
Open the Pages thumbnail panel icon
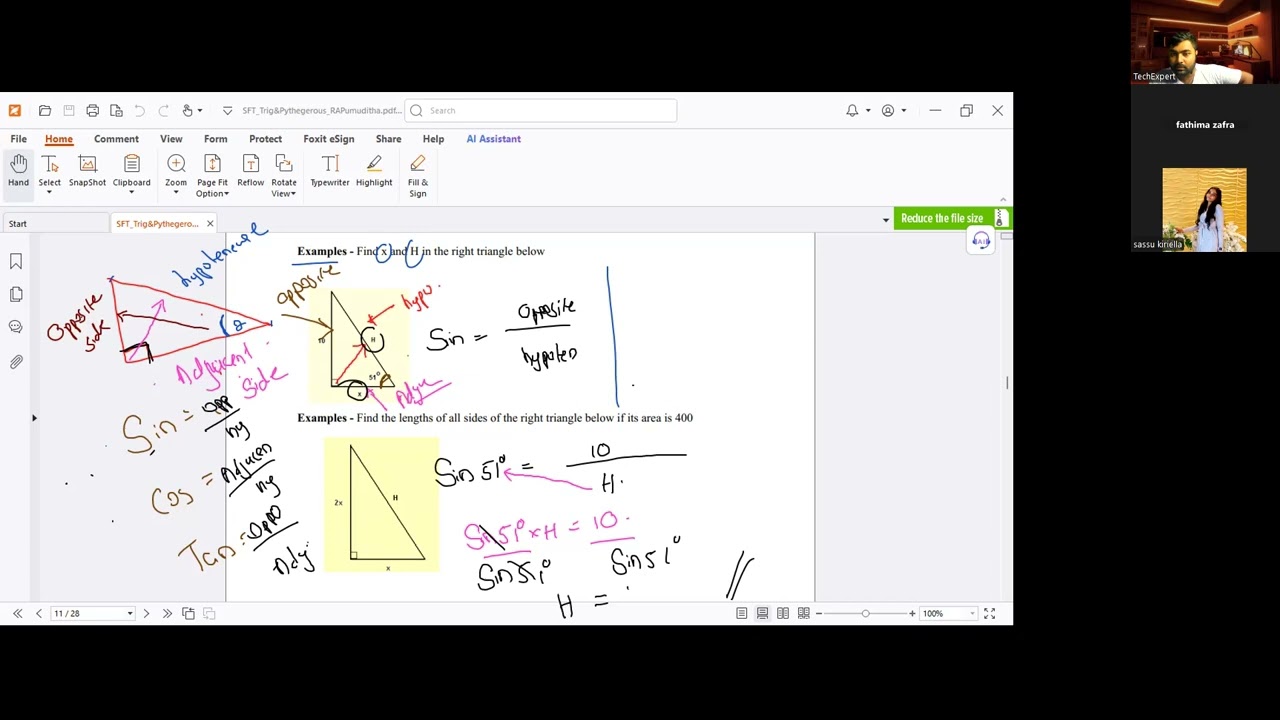16,294
